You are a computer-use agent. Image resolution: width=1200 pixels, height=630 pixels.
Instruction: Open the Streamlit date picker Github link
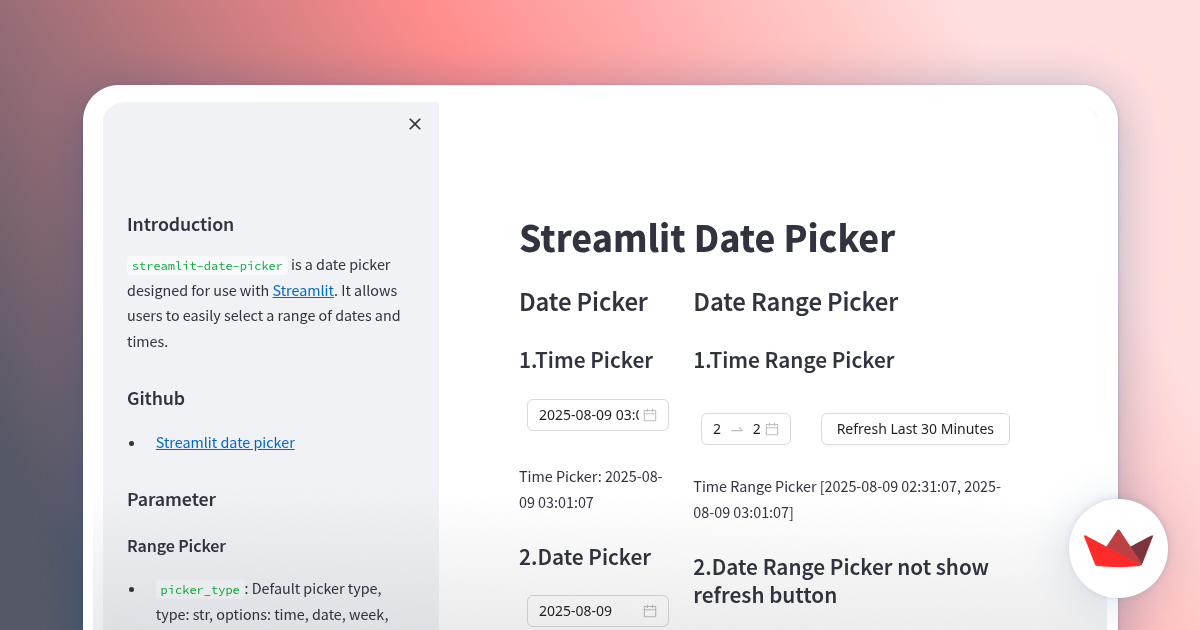click(225, 442)
